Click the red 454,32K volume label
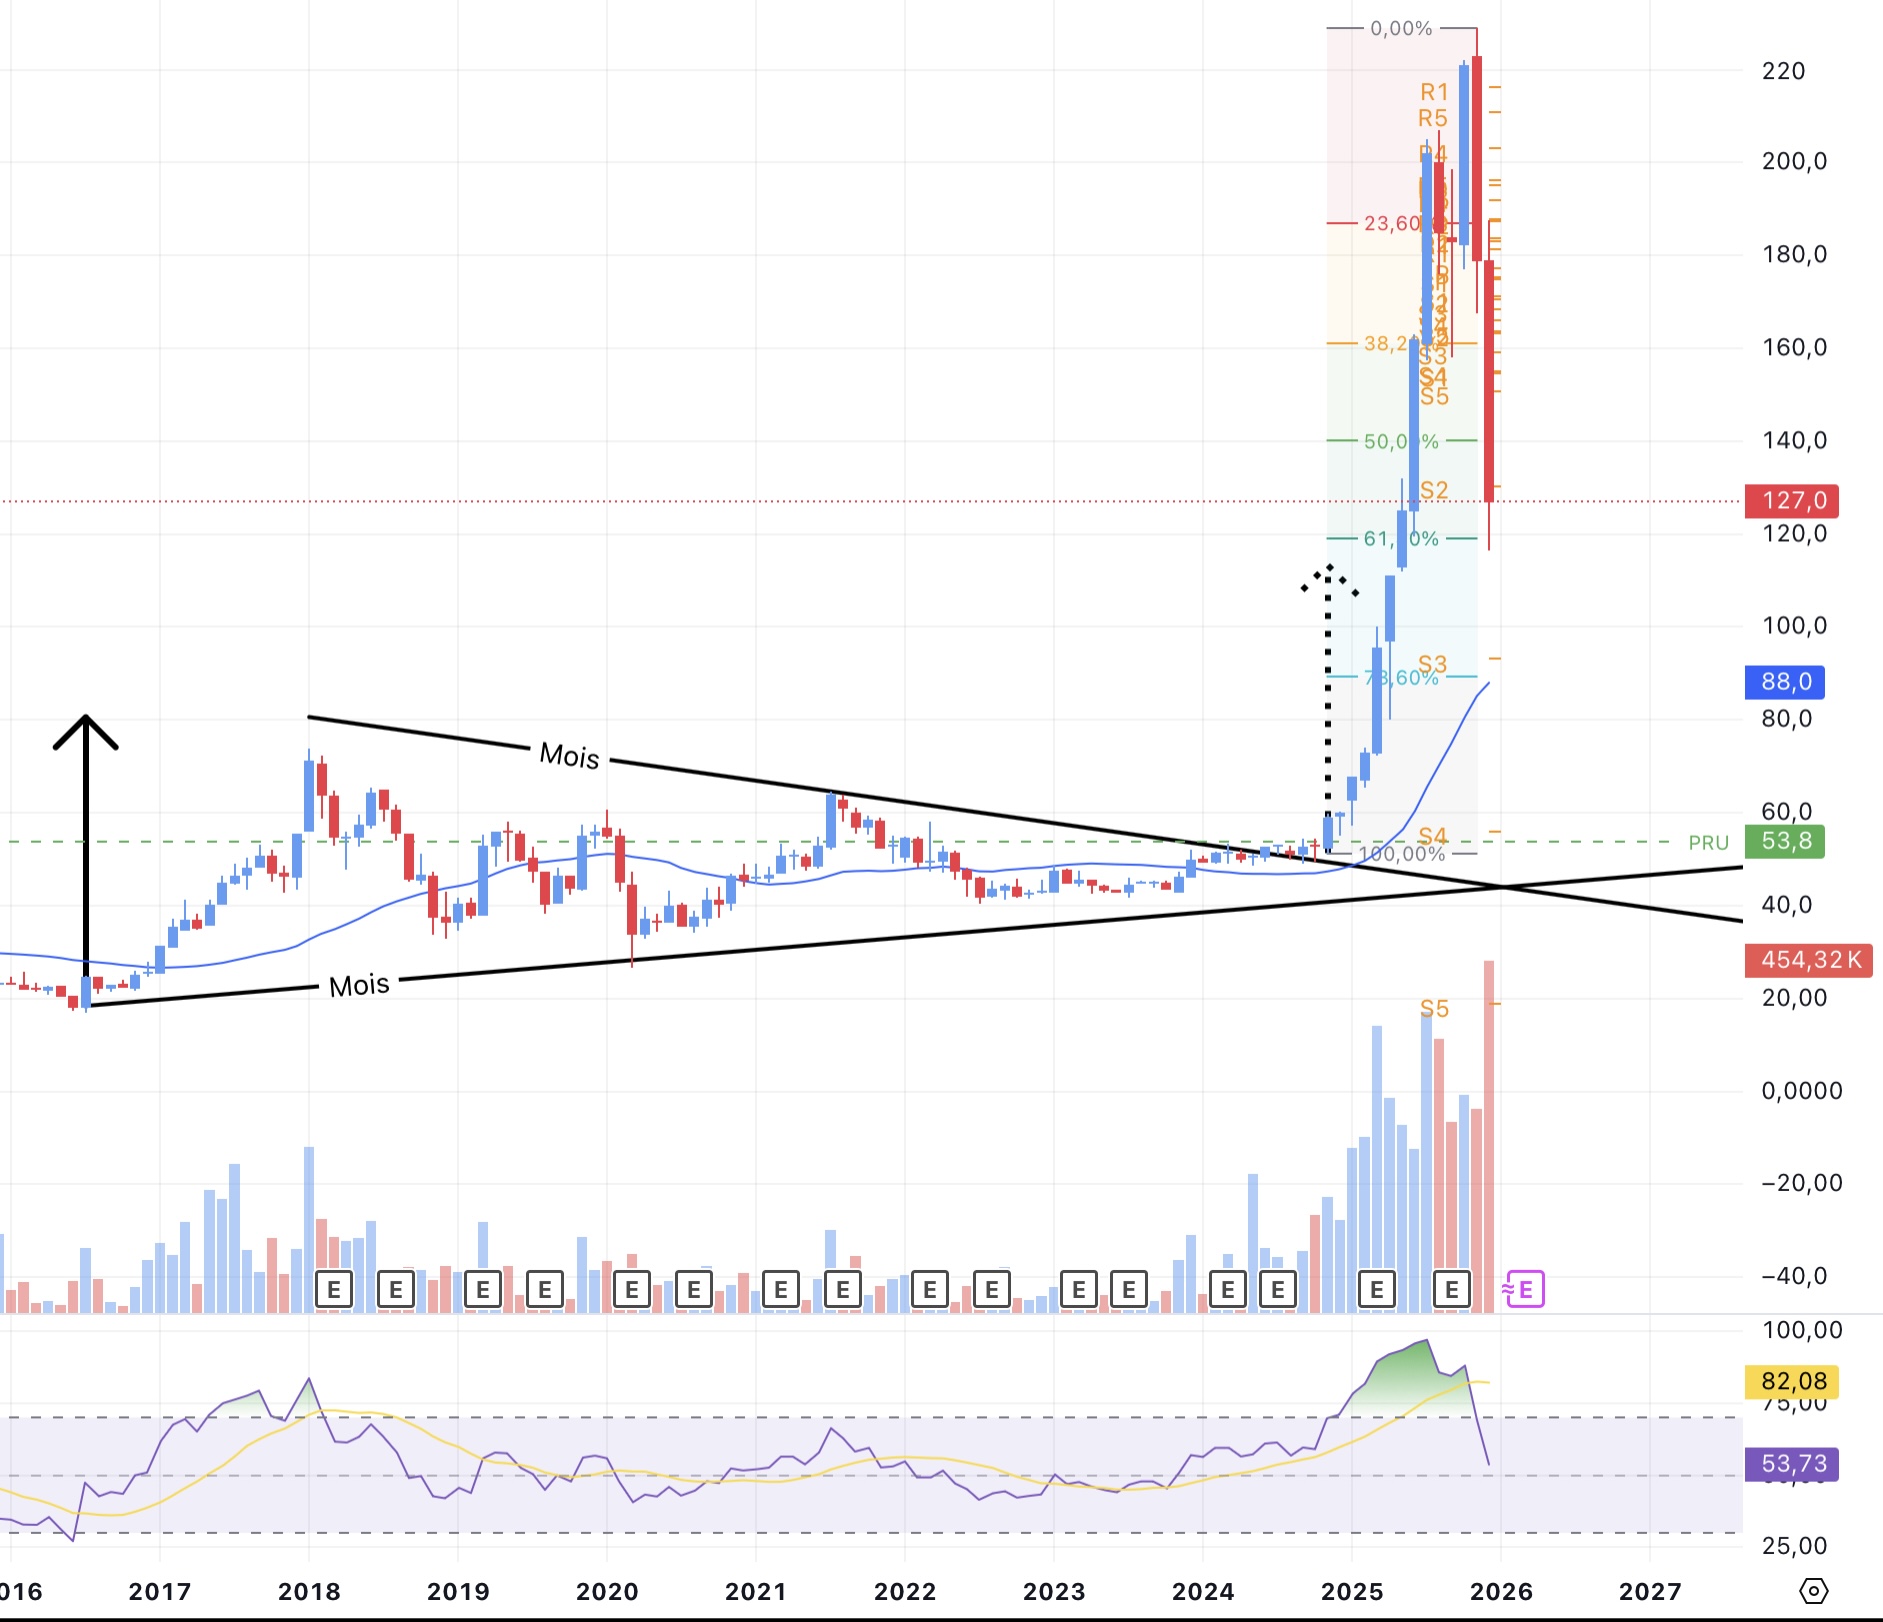 [x=1809, y=960]
